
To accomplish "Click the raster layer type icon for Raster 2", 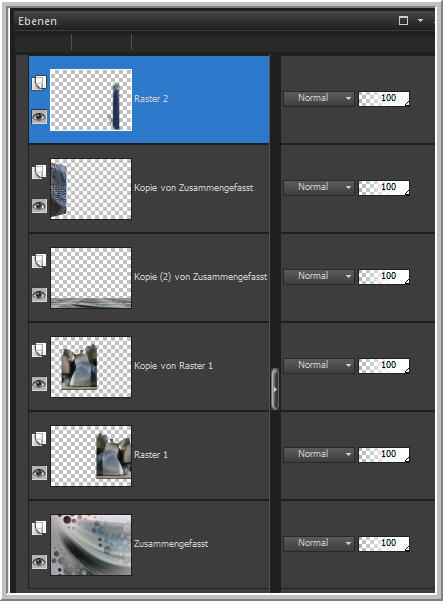I will pyautogui.click(x=39, y=82).
